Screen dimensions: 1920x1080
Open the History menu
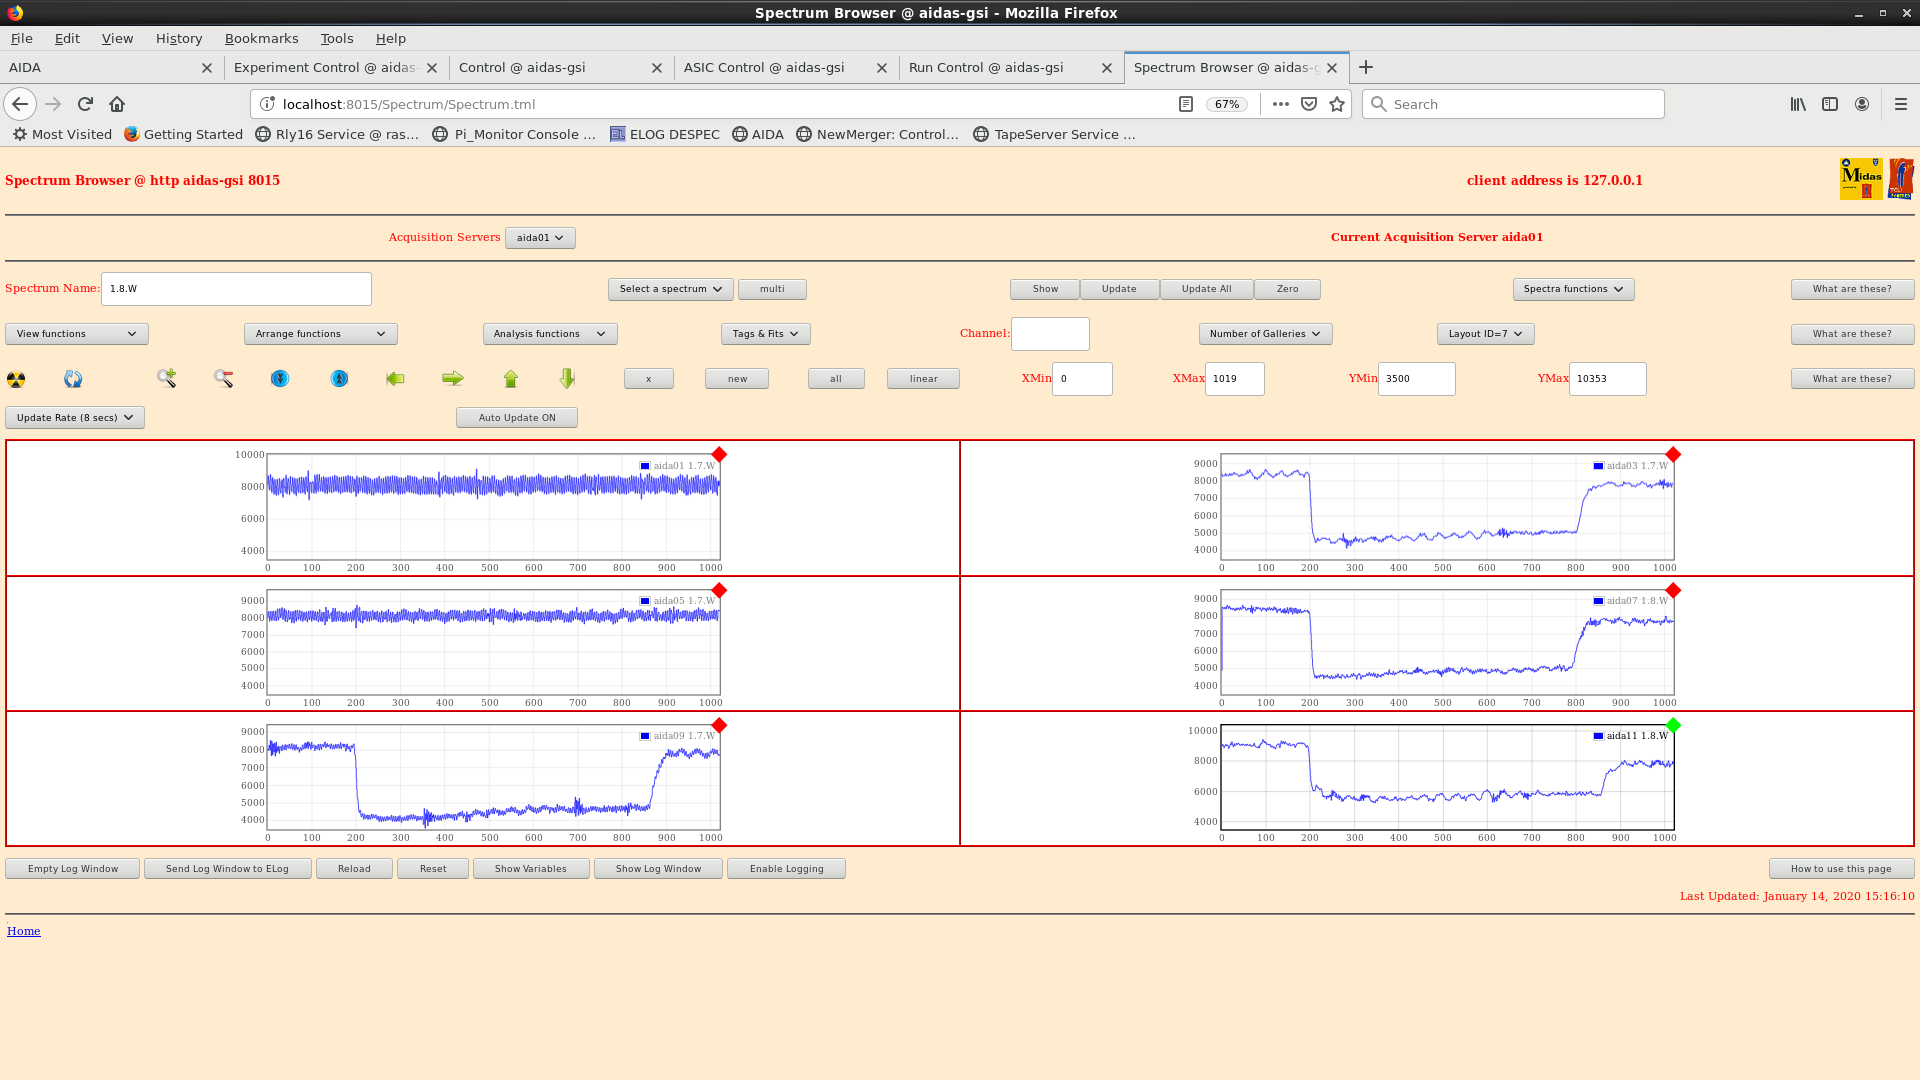point(179,38)
